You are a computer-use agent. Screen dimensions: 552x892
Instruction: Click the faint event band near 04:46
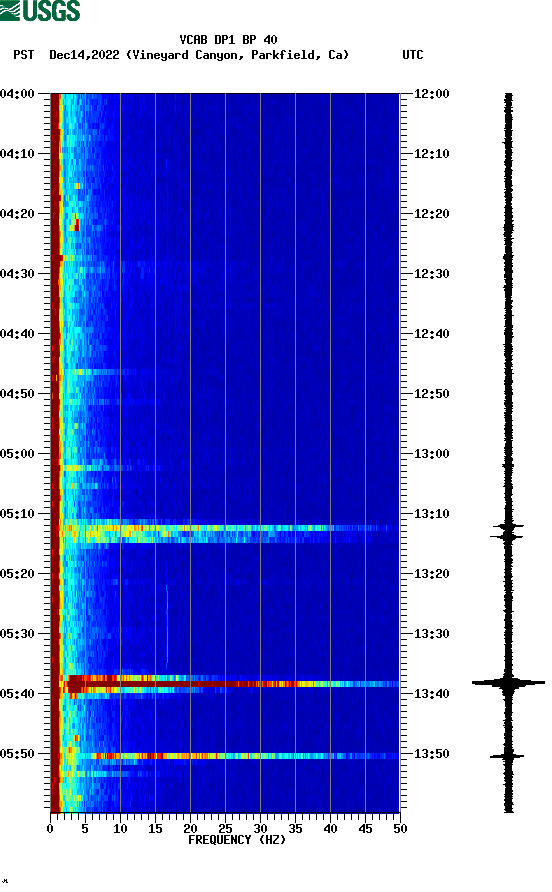coord(105,372)
